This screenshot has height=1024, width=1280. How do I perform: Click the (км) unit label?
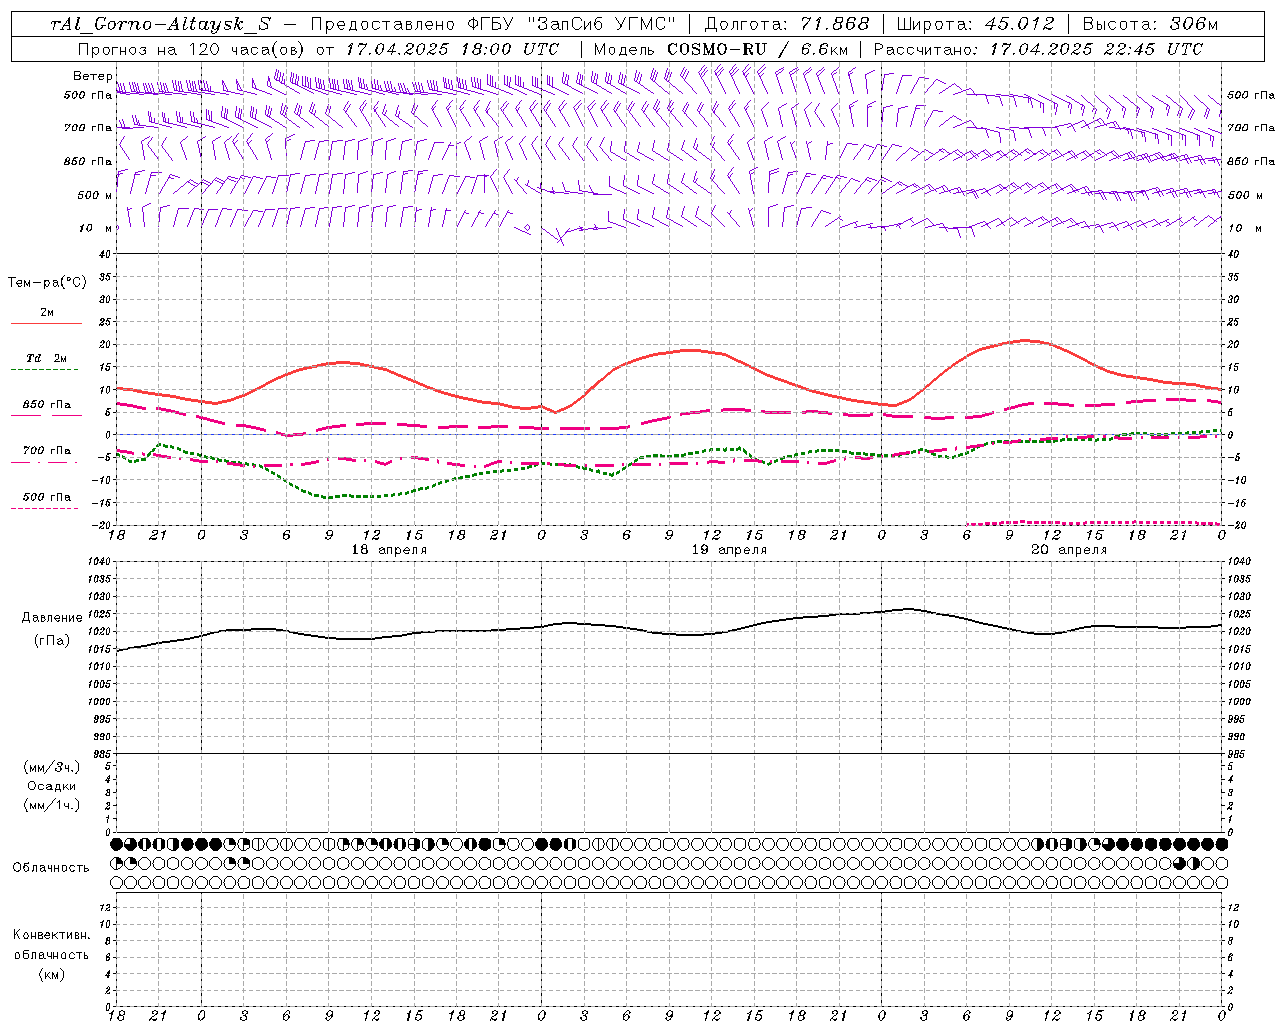pos(51,974)
